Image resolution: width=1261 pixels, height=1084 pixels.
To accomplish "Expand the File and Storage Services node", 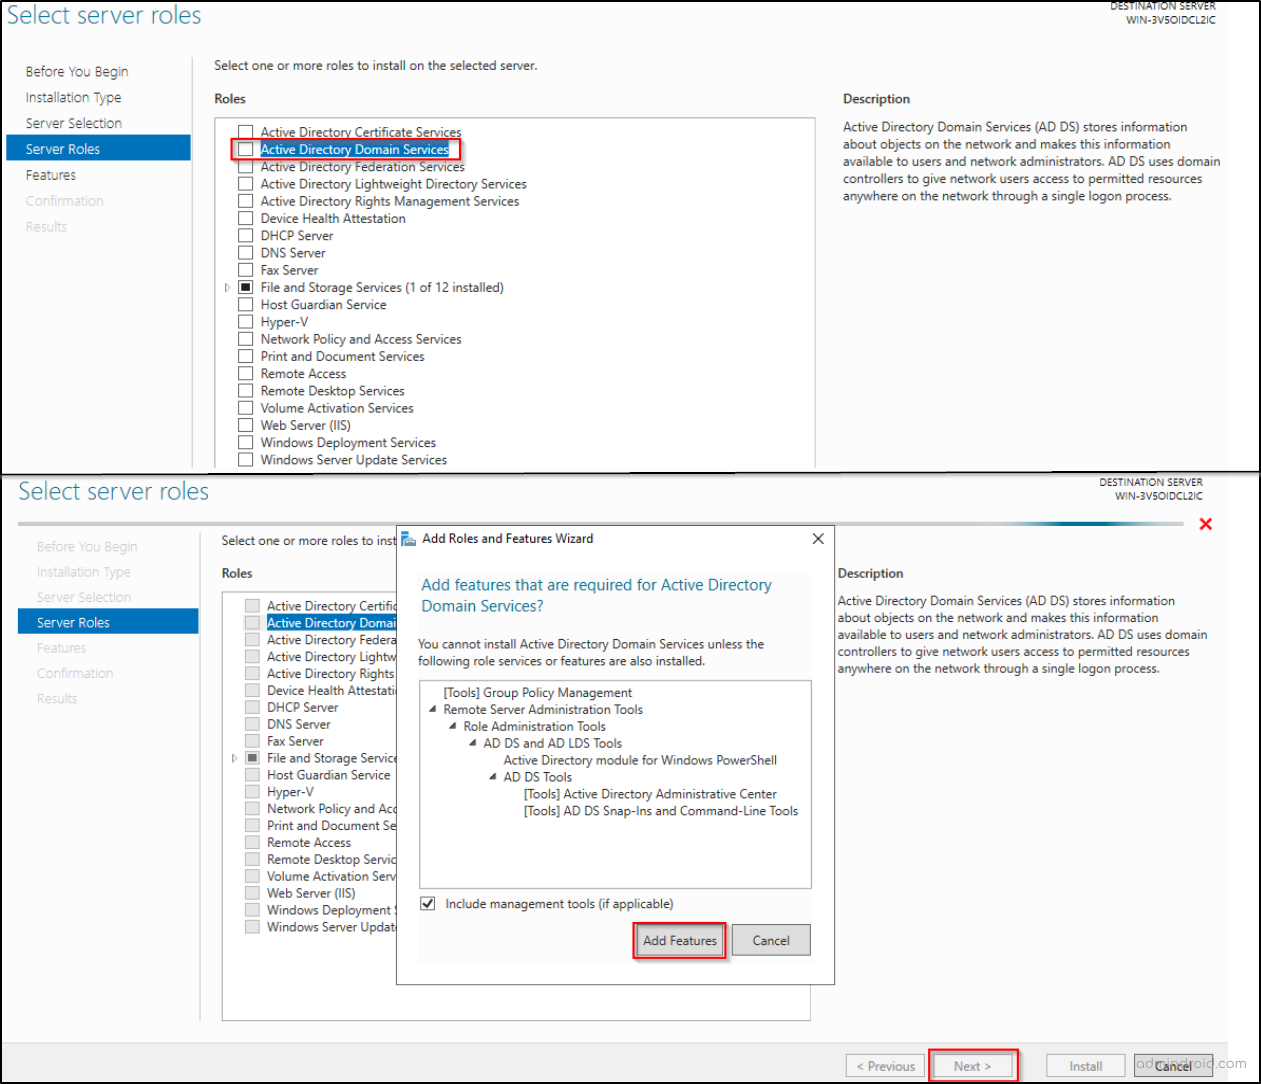I will 226,287.
